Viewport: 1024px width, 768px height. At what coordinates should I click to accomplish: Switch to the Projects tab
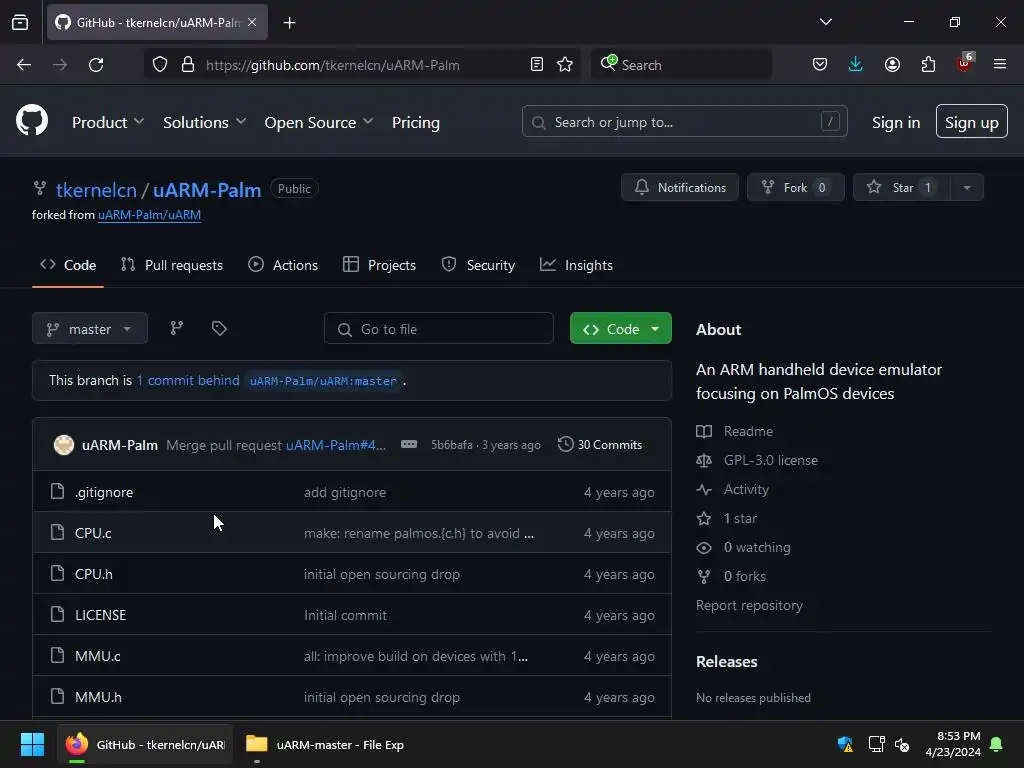(x=379, y=265)
